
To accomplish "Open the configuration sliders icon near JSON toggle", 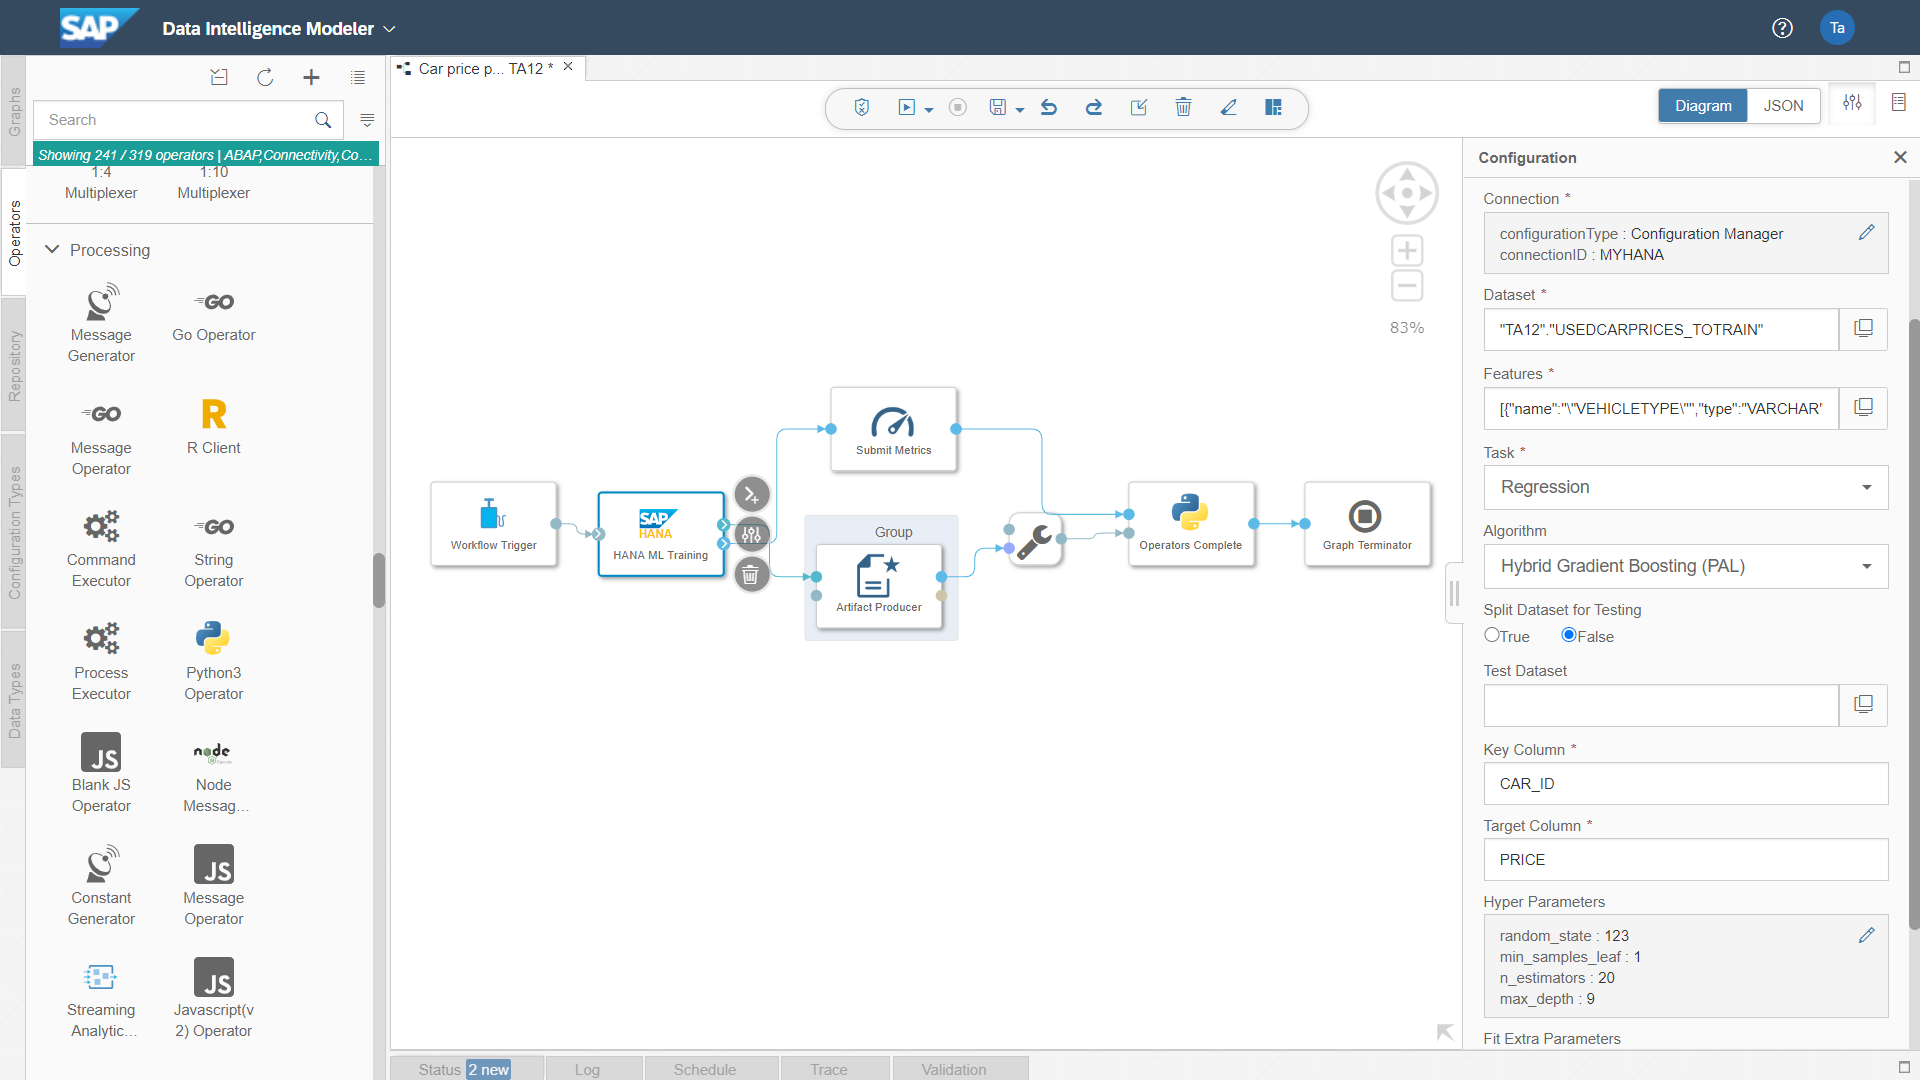I will [1852, 102].
